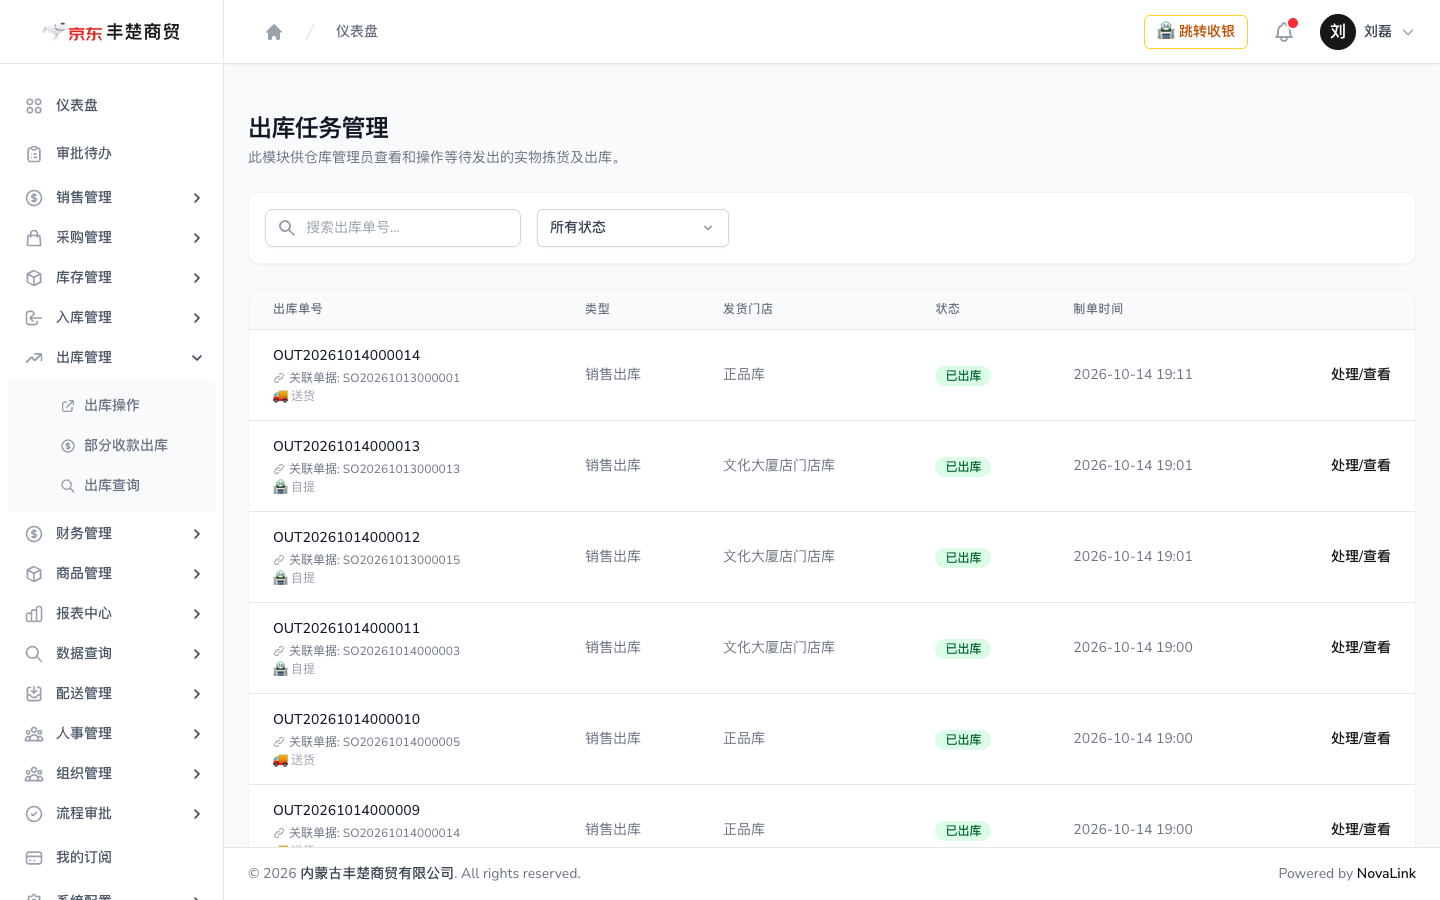Click the home icon in breadcrumb
Viewport: 1440px width, 900px height.
[274, 32]
